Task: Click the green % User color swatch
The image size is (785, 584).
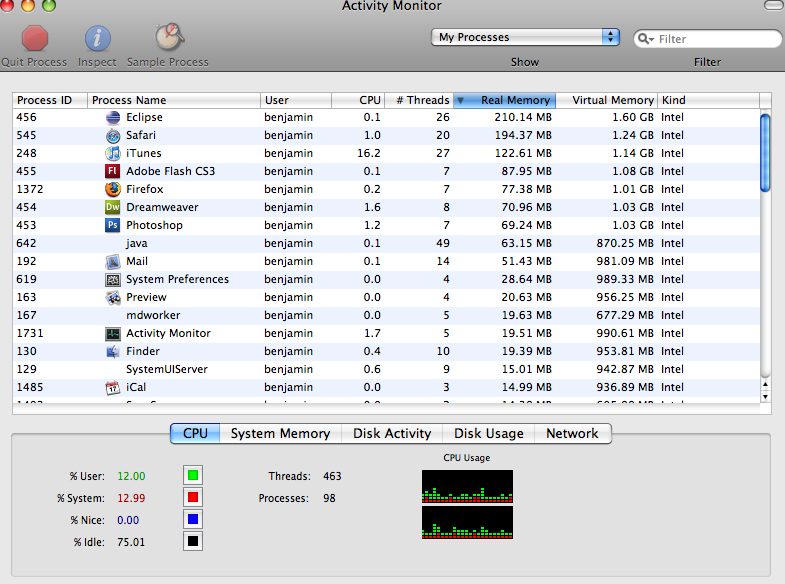Action: (x=193, y=475)
